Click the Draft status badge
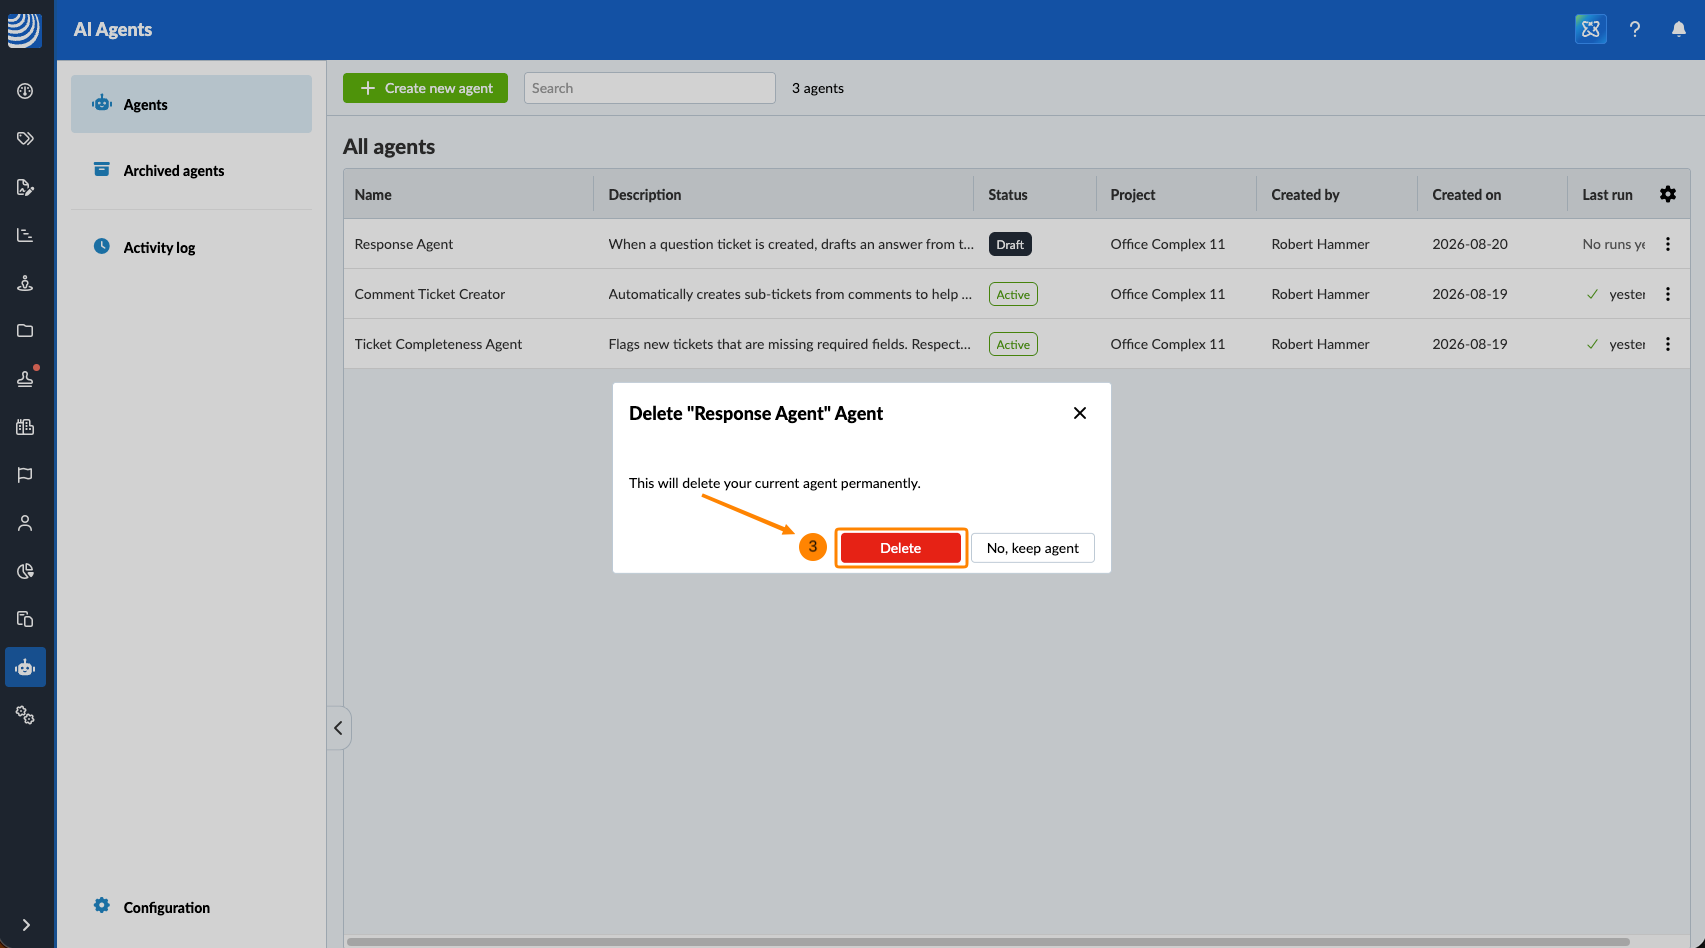This screenshot has height=948, width=1705. click(x=1010, y=244)
